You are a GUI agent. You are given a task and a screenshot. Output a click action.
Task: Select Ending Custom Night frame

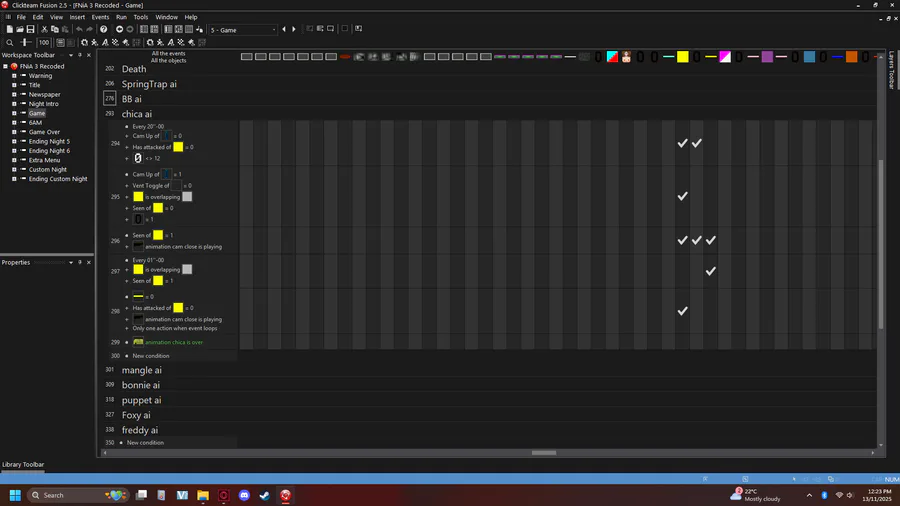tap(58, 179)
